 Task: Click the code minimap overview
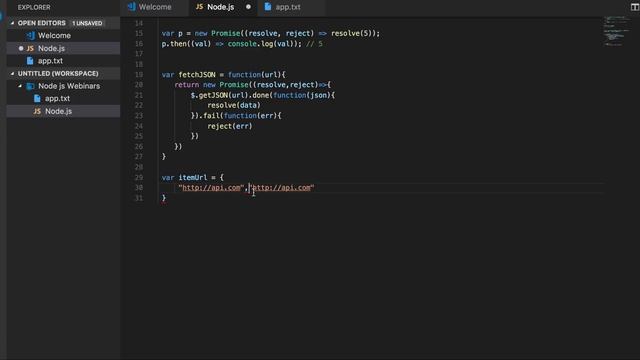616,31
